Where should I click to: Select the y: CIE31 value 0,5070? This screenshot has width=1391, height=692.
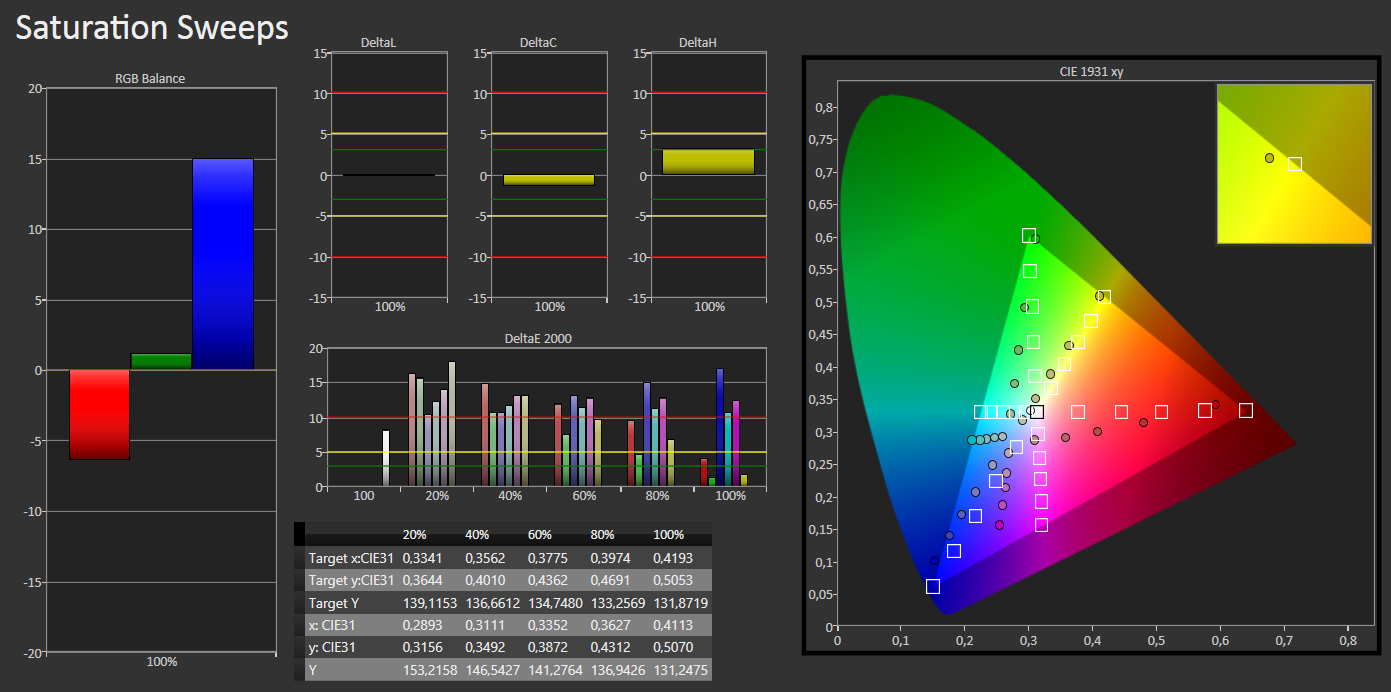[x=671, y=648]
